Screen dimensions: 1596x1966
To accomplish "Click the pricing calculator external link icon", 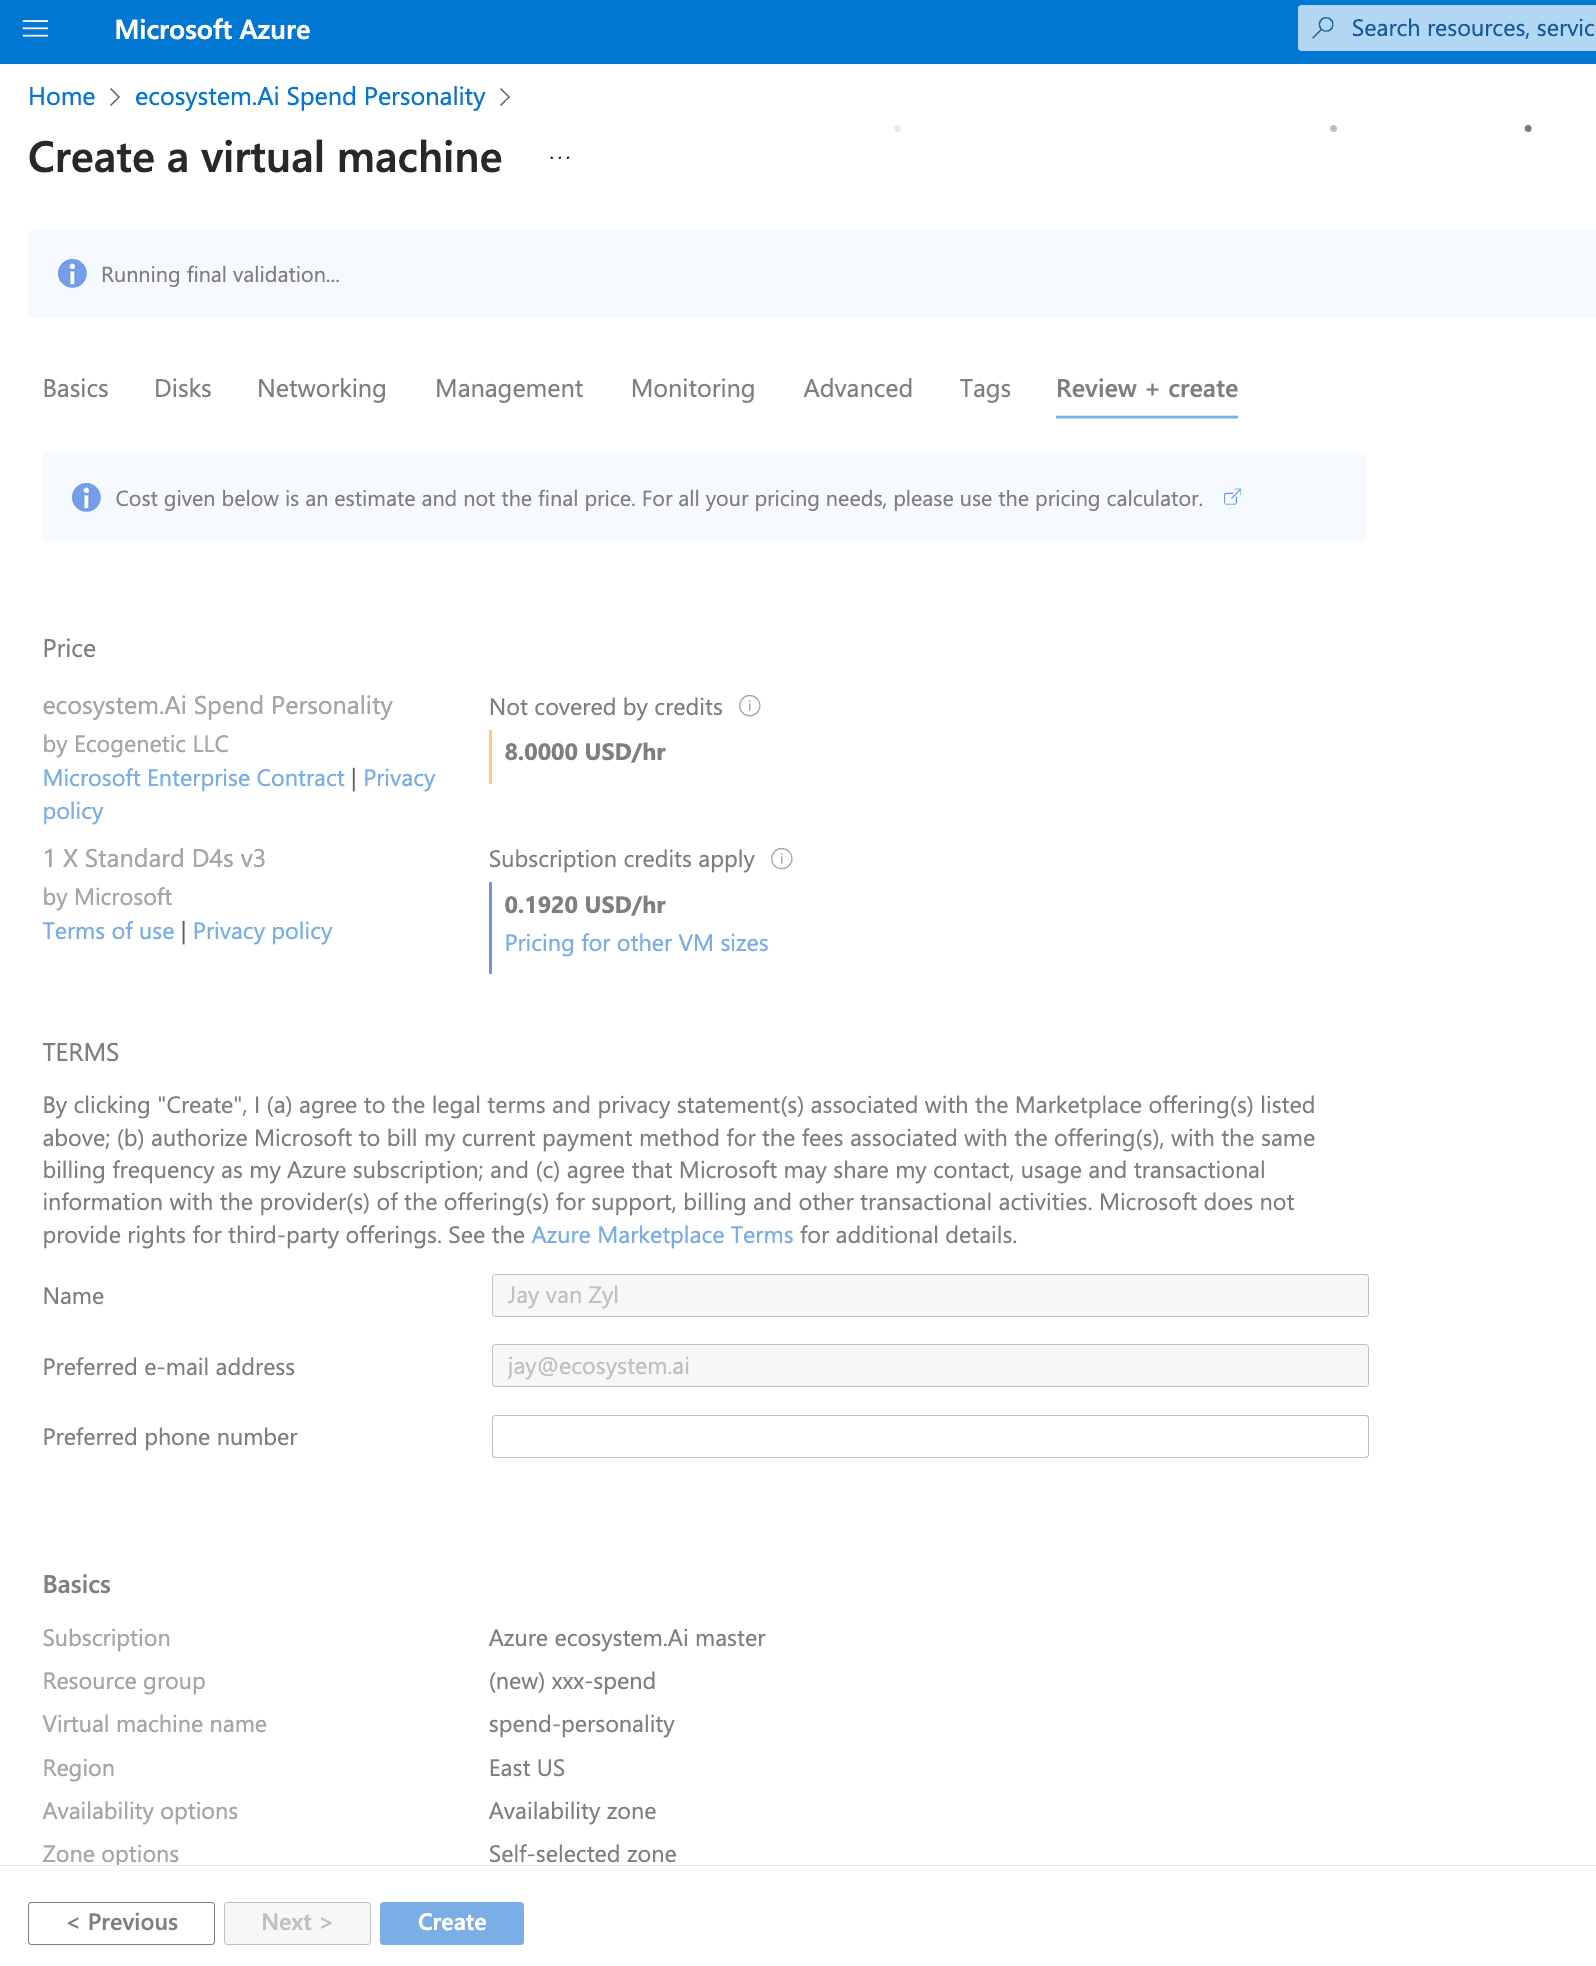I will point(1232,497).
